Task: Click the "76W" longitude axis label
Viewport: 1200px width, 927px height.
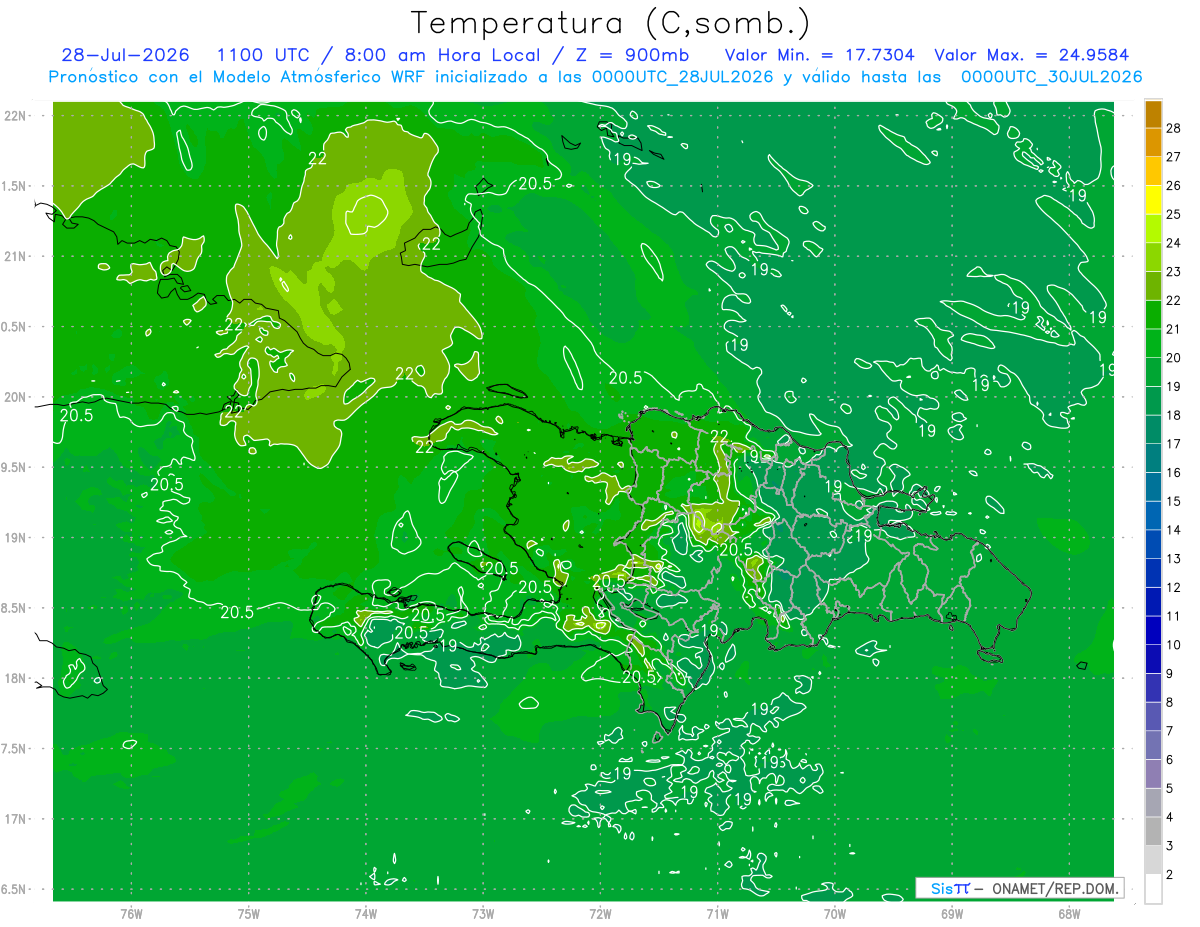Action: click(x=131, y=914)
